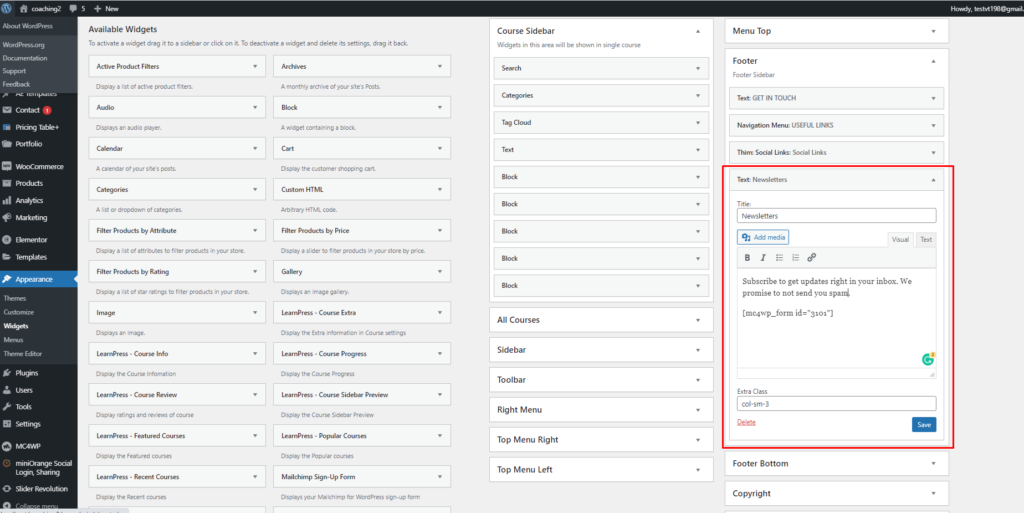Click the New content plus item

click(x=106, y=9)
